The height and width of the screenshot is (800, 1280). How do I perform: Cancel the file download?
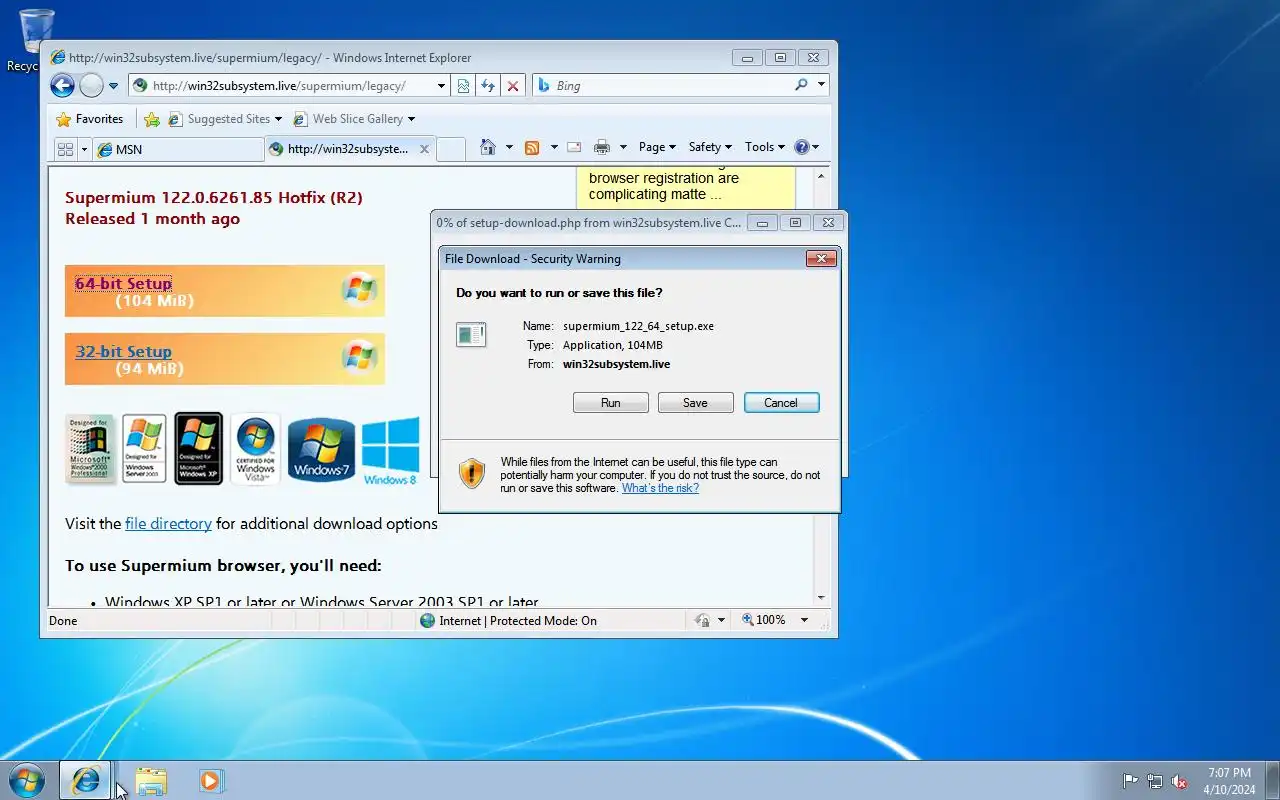(781, 403)
